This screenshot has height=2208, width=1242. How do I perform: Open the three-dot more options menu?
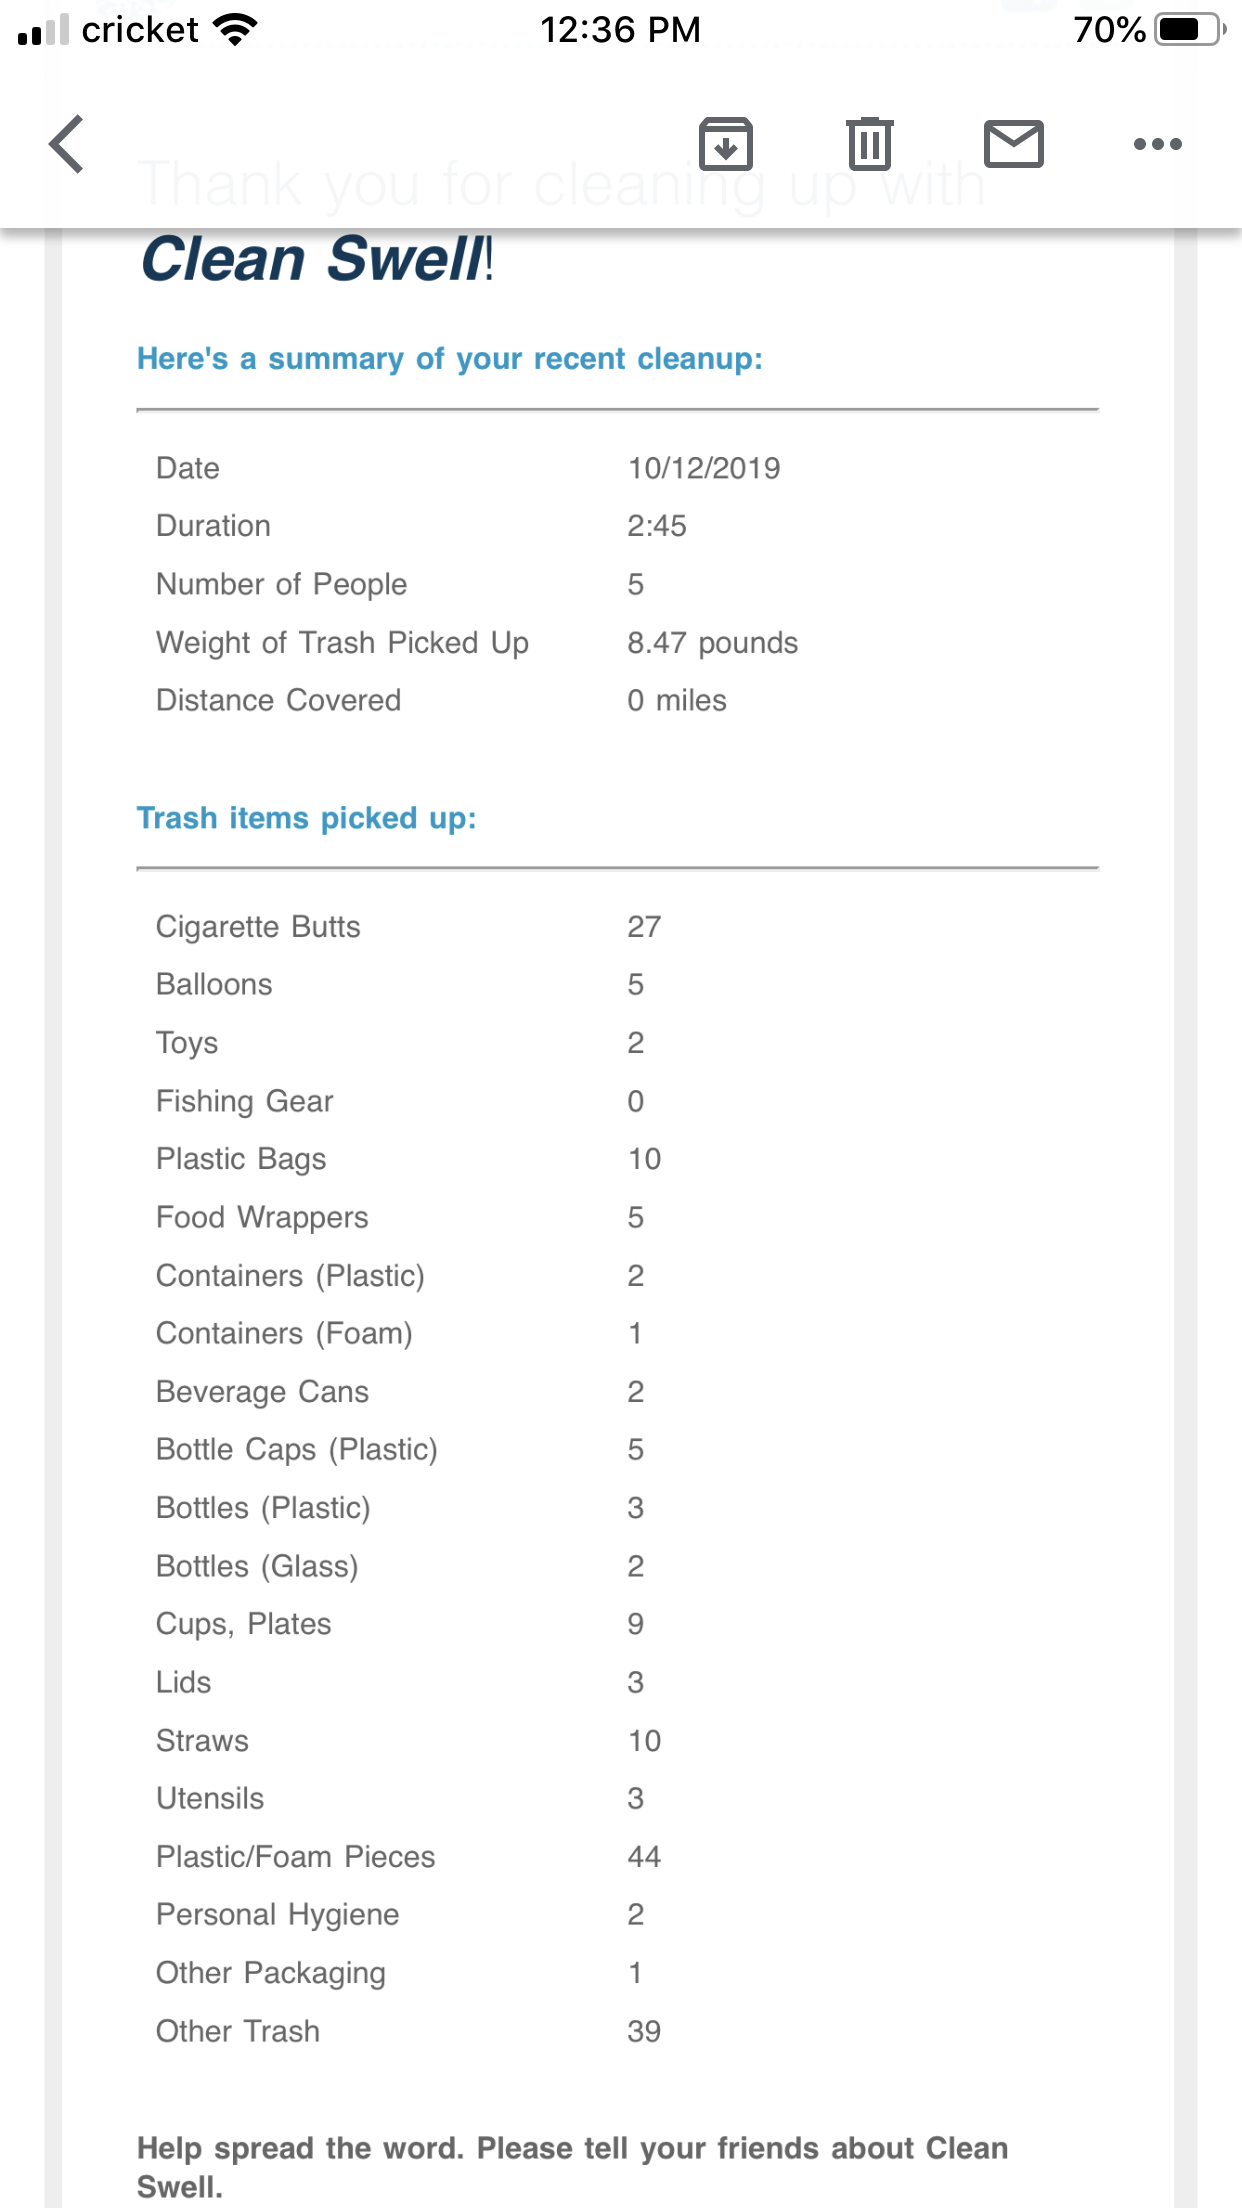pyautogui.click(x=1158, y=144)
